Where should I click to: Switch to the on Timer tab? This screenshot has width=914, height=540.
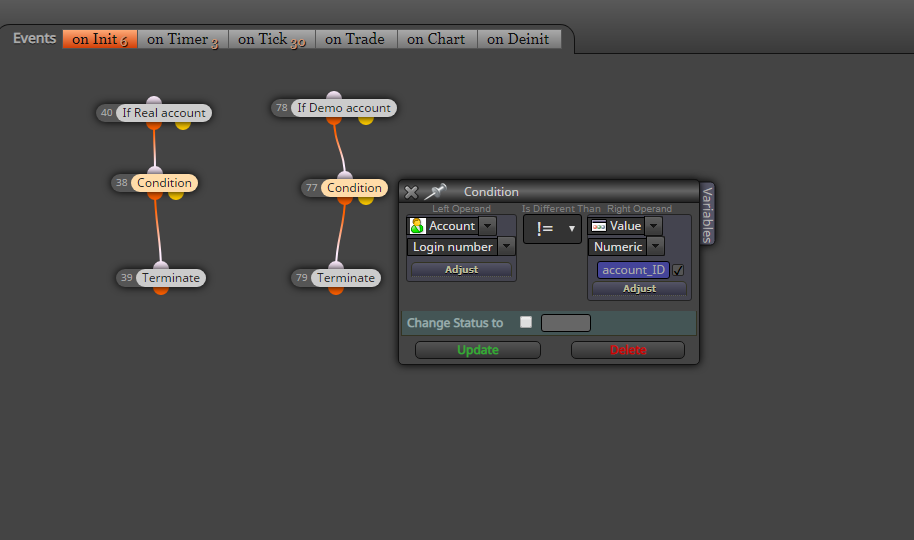(182, 39)
